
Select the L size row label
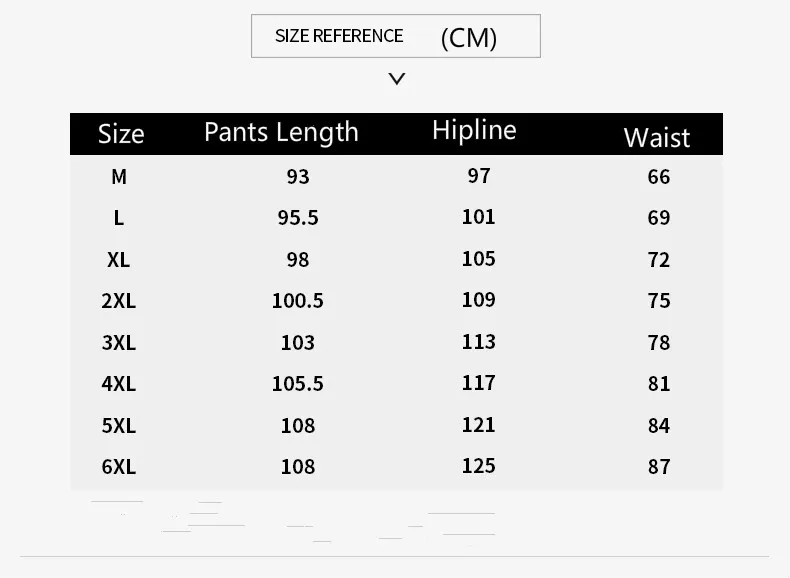coord(119,218)
